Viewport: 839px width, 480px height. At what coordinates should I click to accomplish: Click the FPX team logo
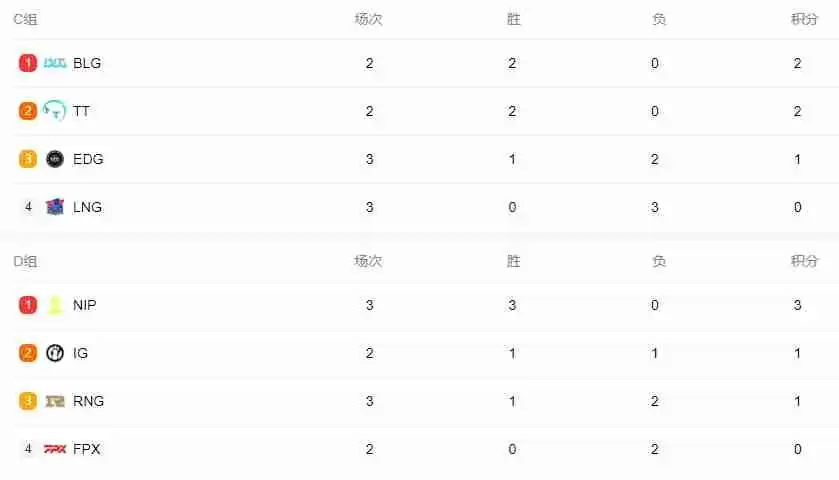pos(55,449)
